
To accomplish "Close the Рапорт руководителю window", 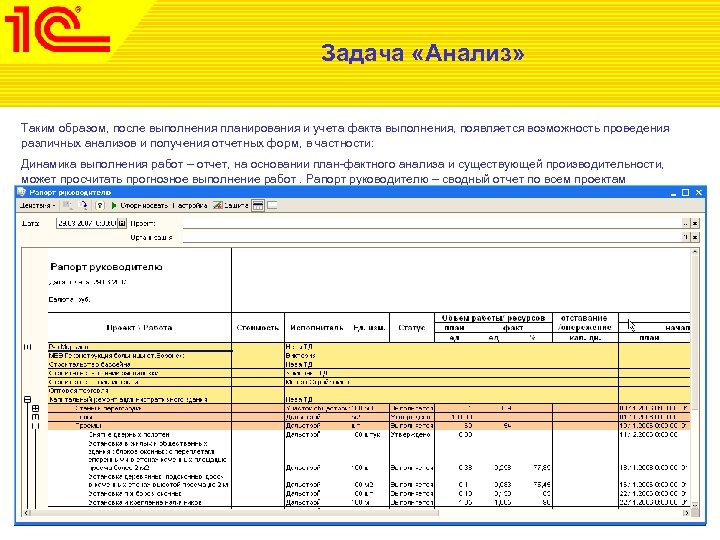I will click(698, 192).
